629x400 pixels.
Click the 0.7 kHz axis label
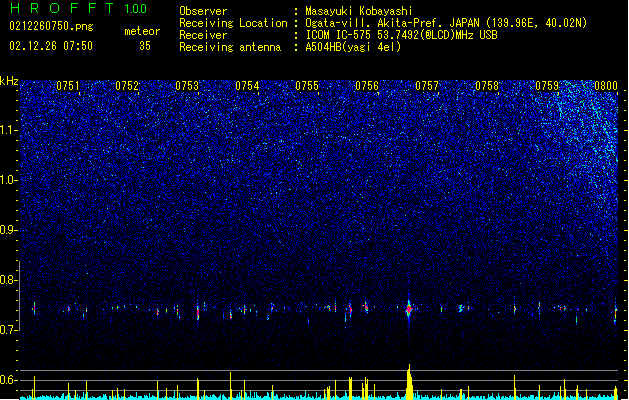[9, 330]
